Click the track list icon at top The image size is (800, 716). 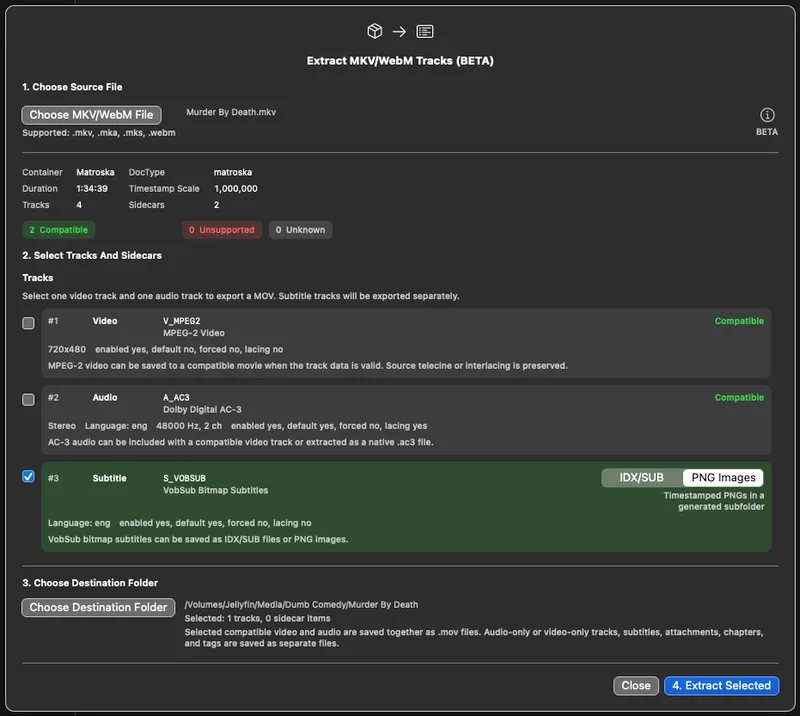pyautogui.click(x=424, y=32)
